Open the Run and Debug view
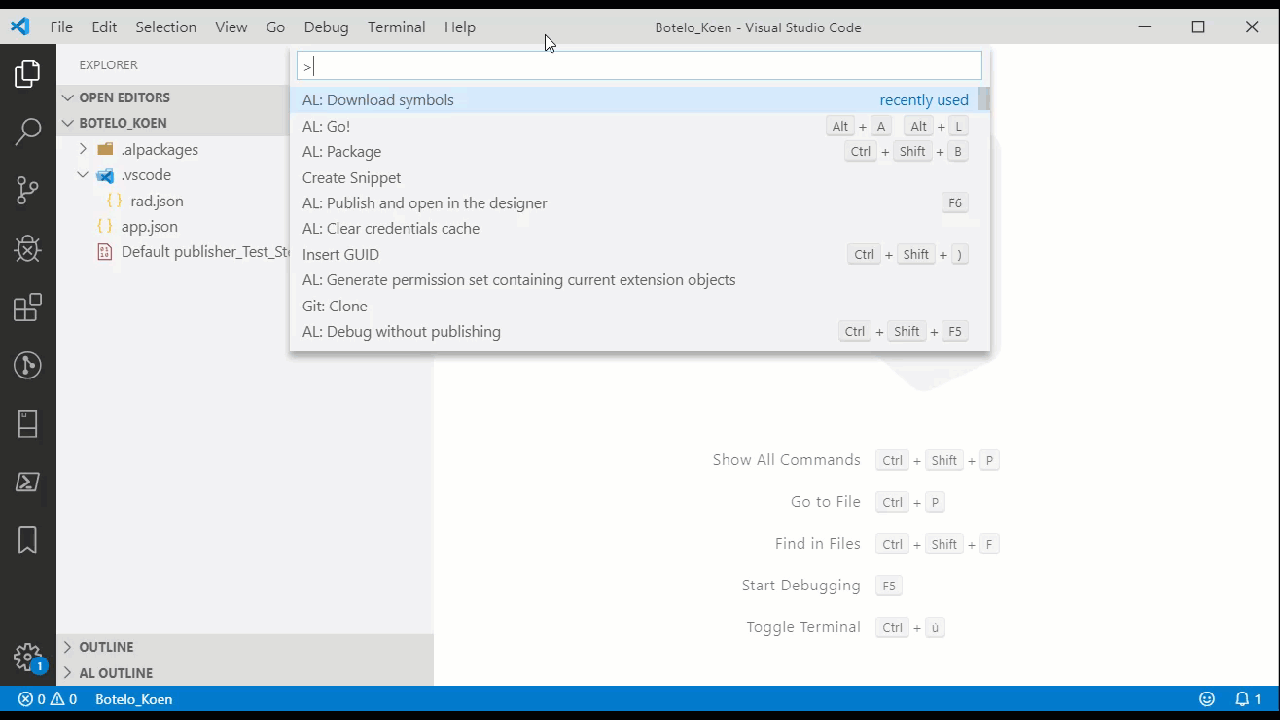 point(26,248)
